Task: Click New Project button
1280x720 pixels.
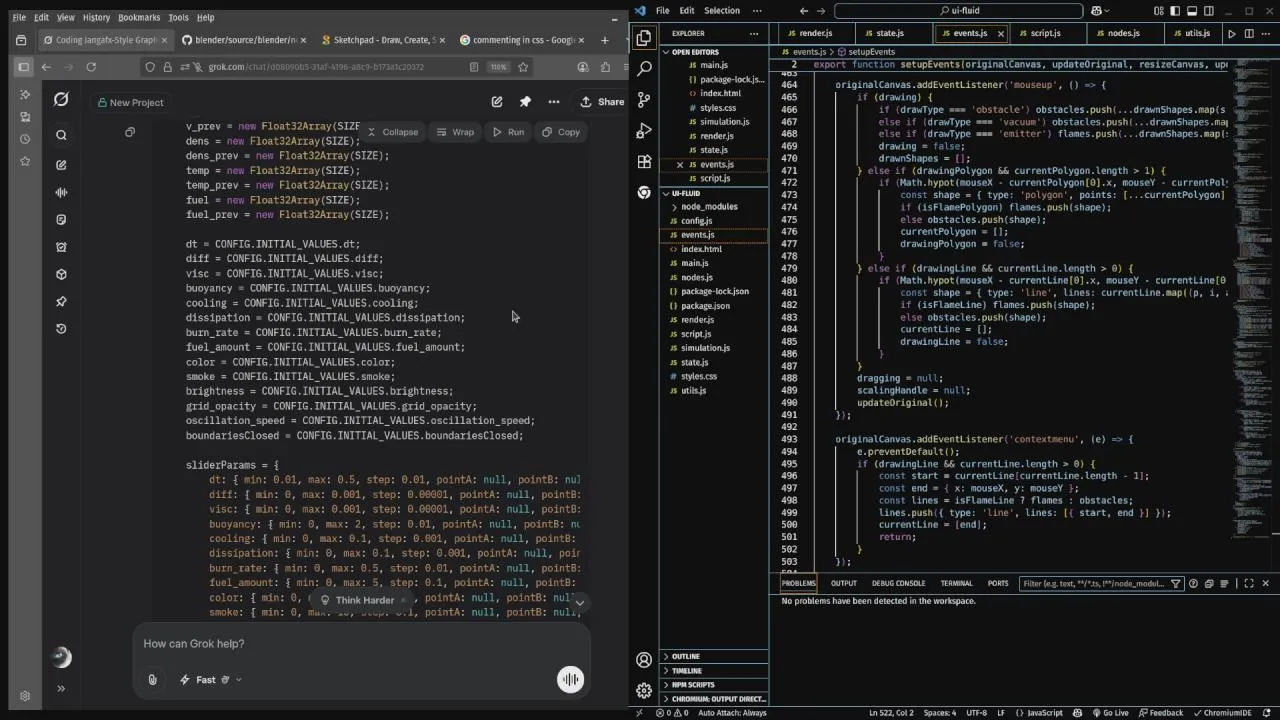Action: coord(129,102)
